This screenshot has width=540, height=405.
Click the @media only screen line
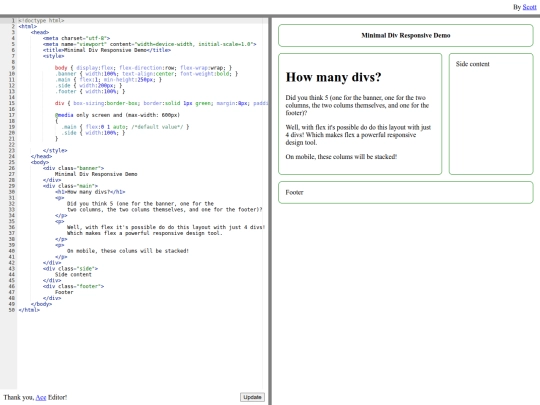(117, 115)
